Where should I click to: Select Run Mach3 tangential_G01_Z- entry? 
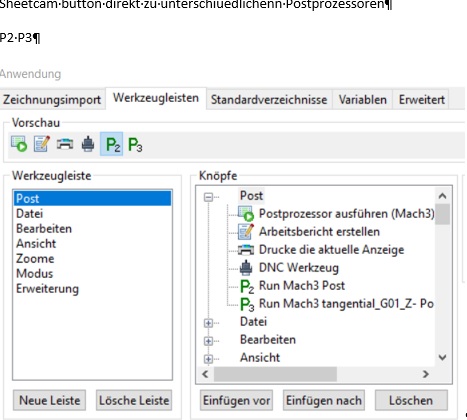click(x=346, y=304)
